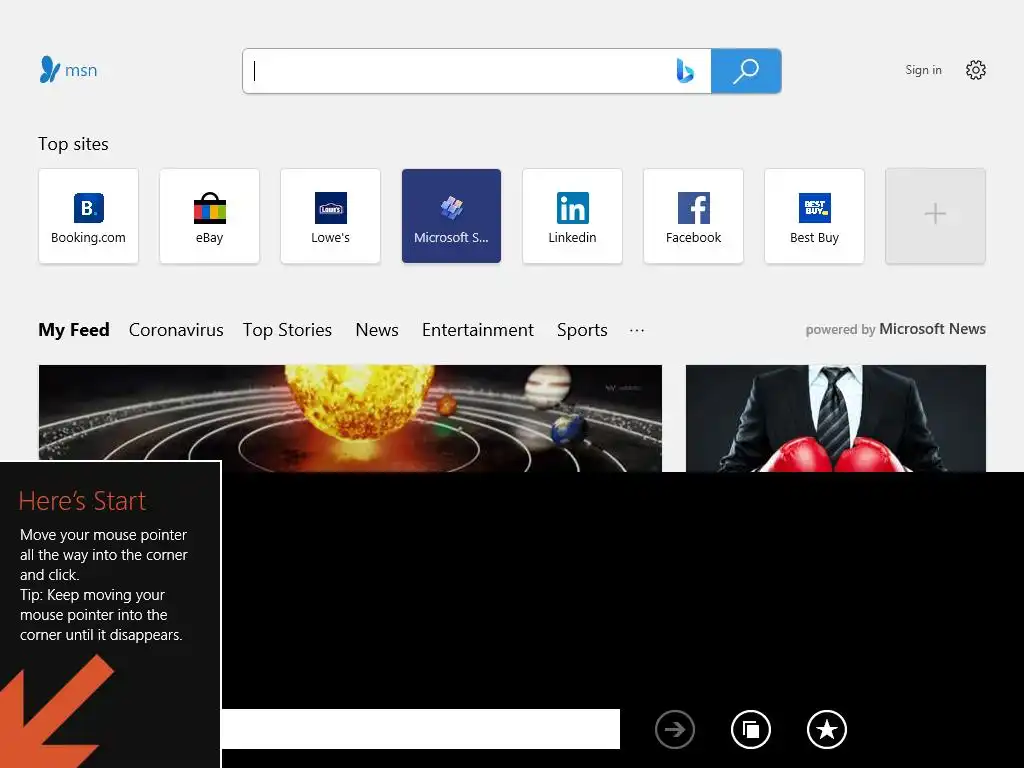Open the Linkedin top site tile
This screenshot has width=1024, height=768.
point(572,216)
